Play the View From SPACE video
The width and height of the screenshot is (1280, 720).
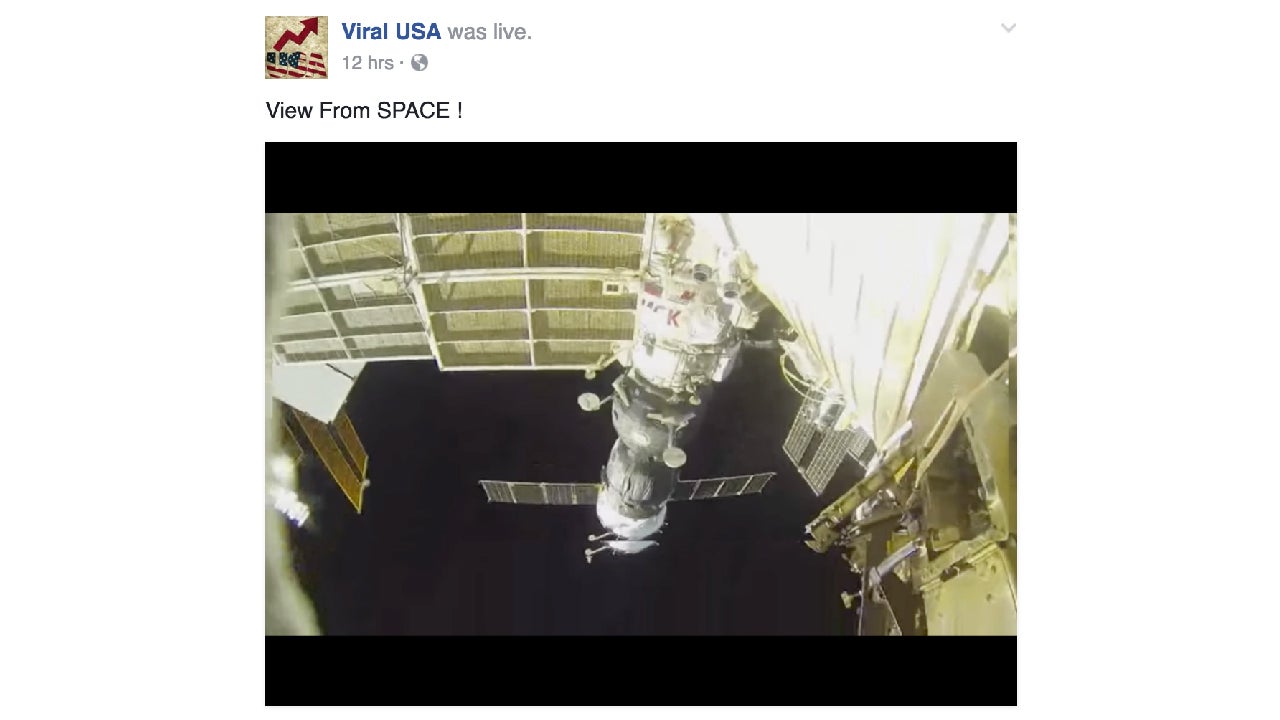click(641, 424)
